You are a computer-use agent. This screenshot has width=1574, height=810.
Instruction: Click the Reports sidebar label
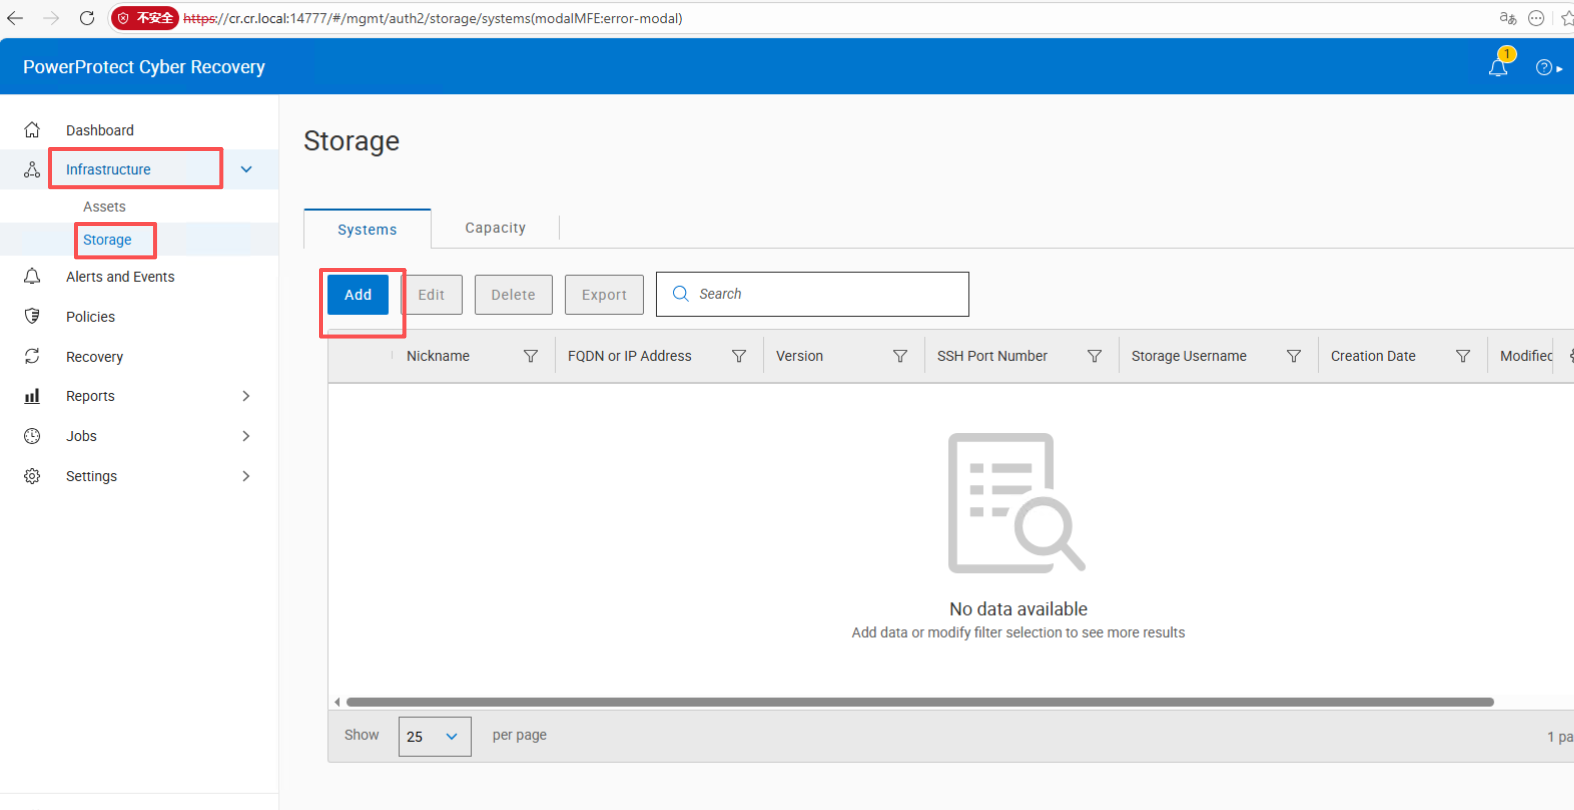pos(90,396)
